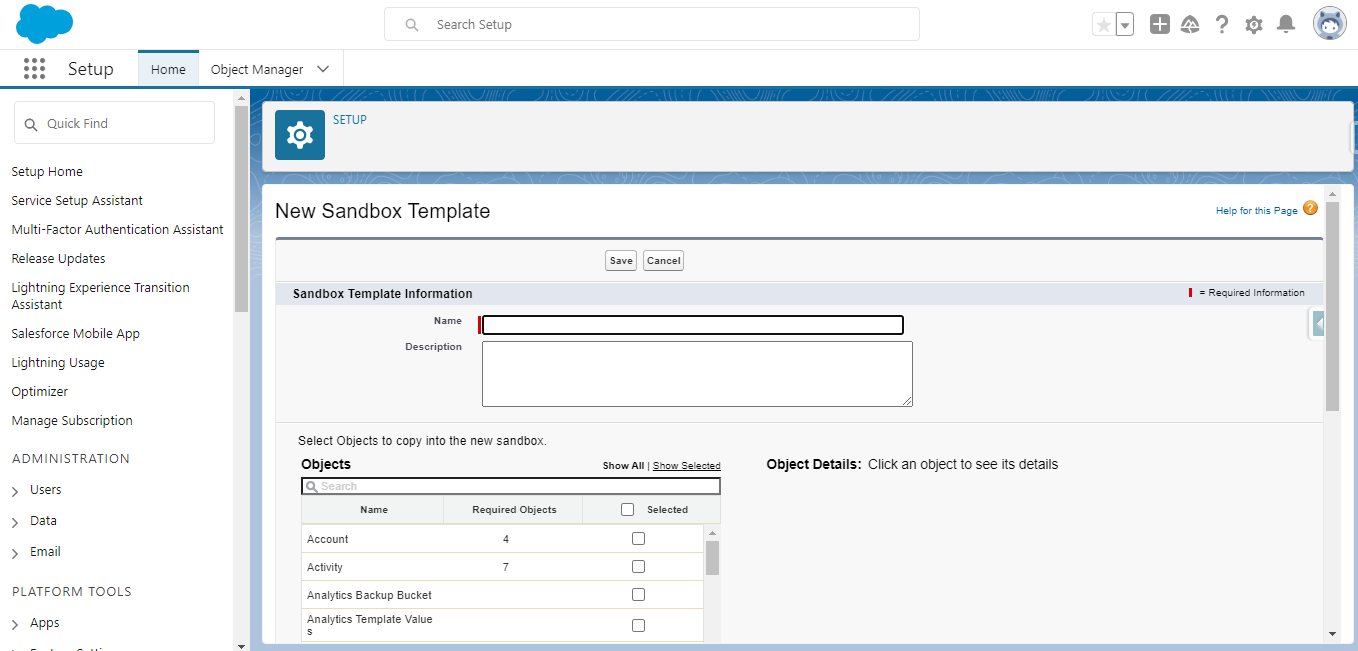
Task: Select the Activity object checkbox
Action: tap(638, 566)
